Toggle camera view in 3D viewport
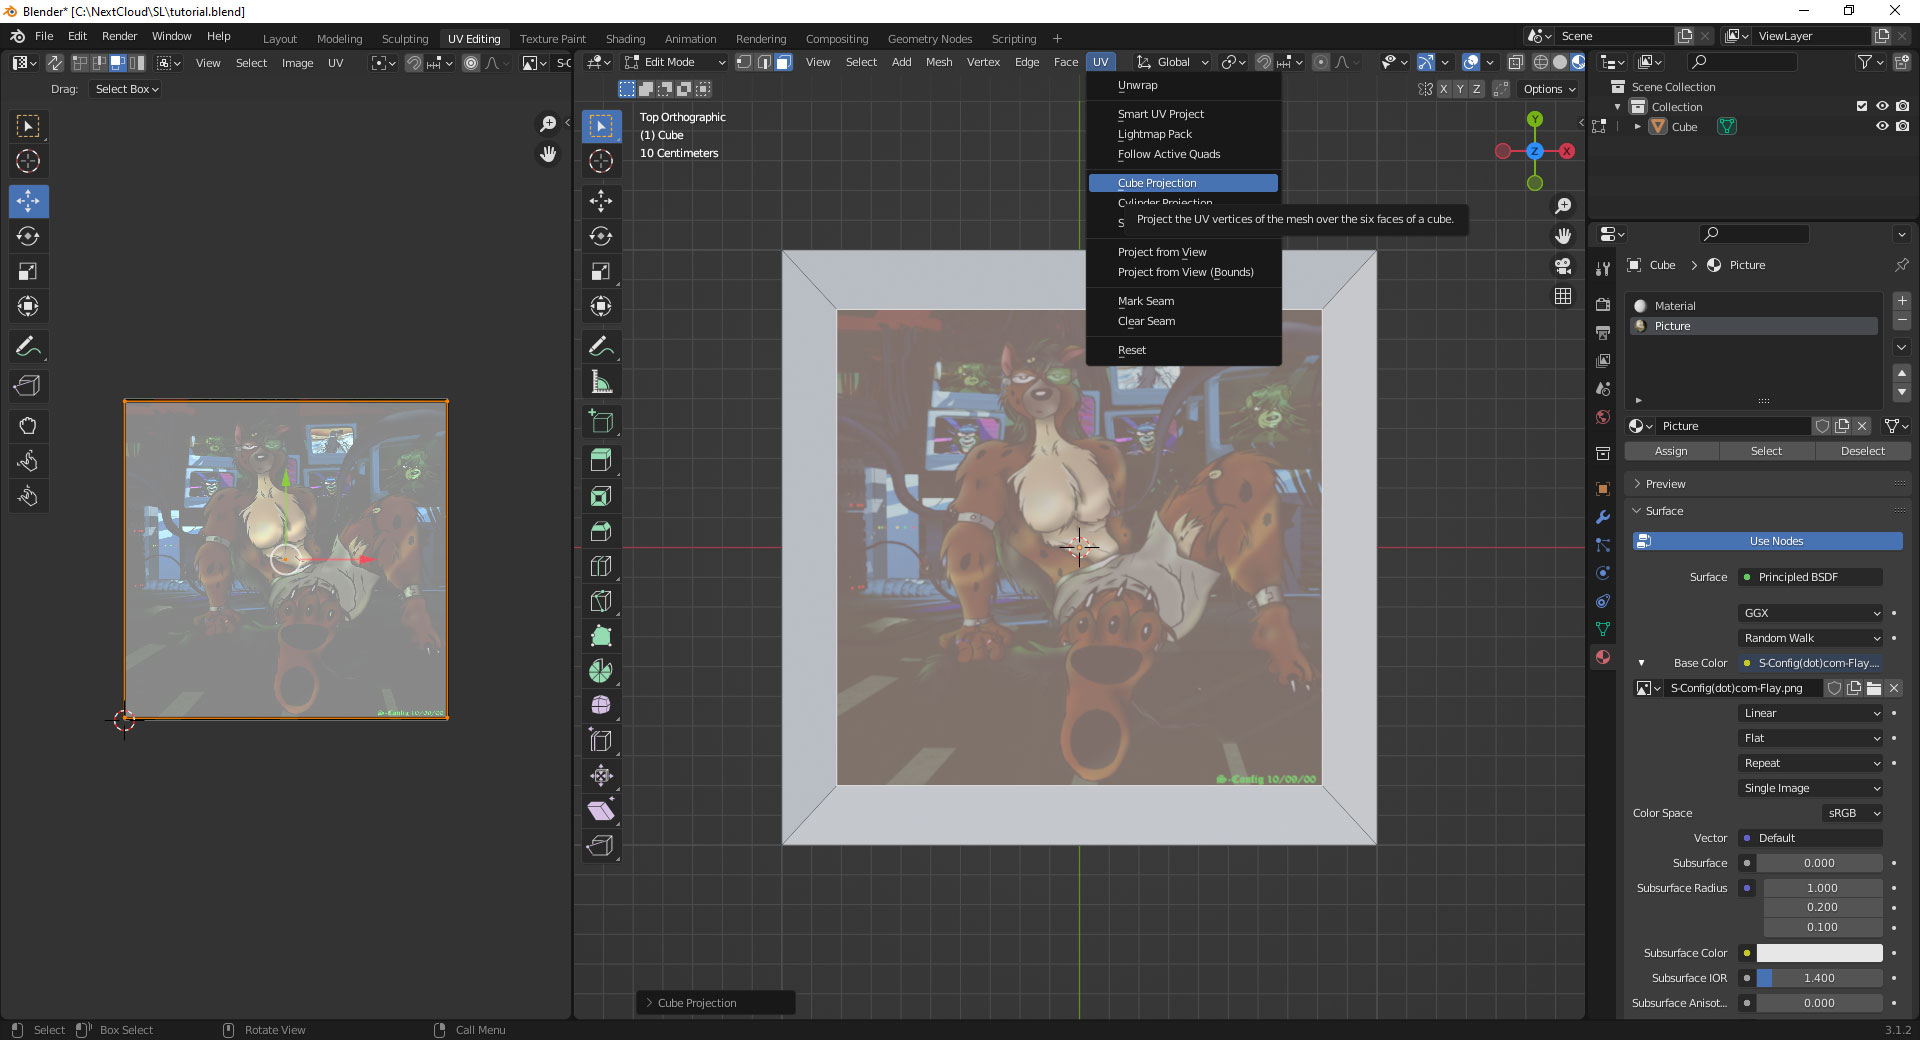This screenshot has height=1040, width=1920. tap(1563, 266)
